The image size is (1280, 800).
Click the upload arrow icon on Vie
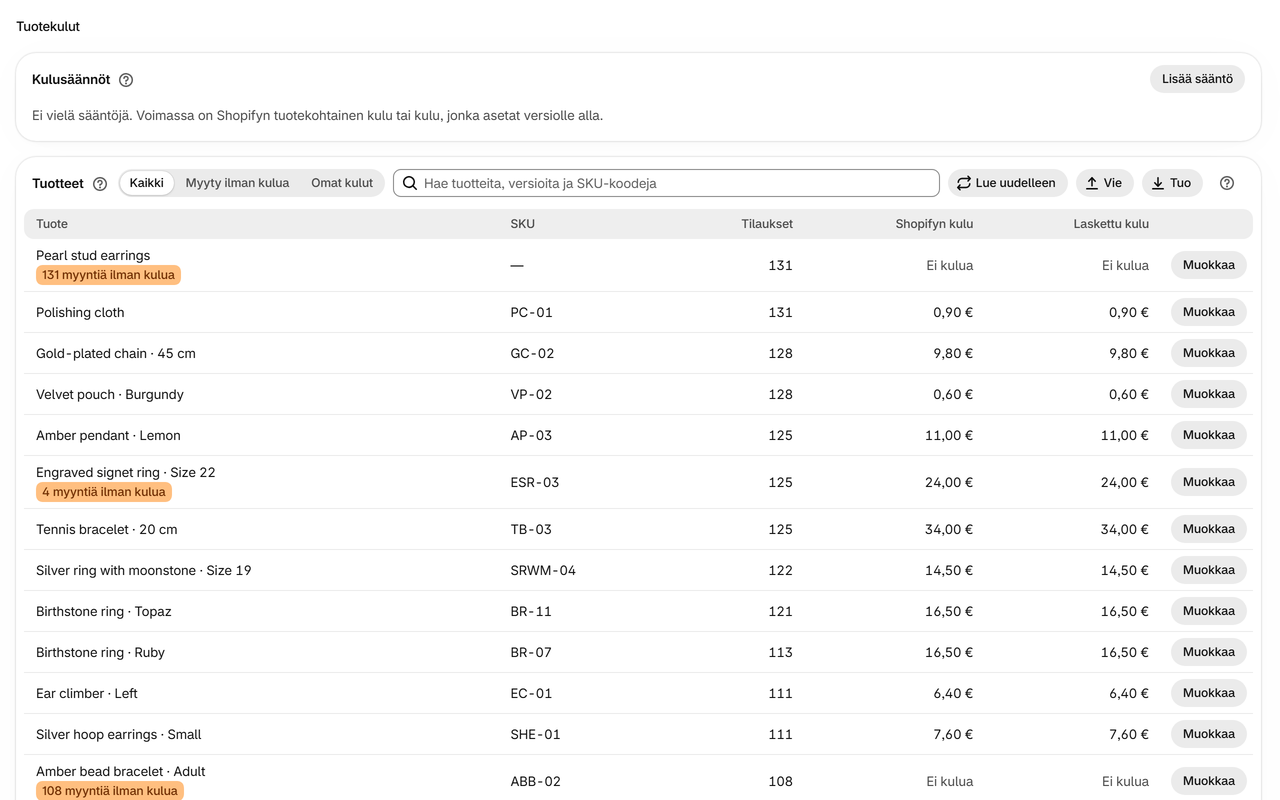point(1092,183)
